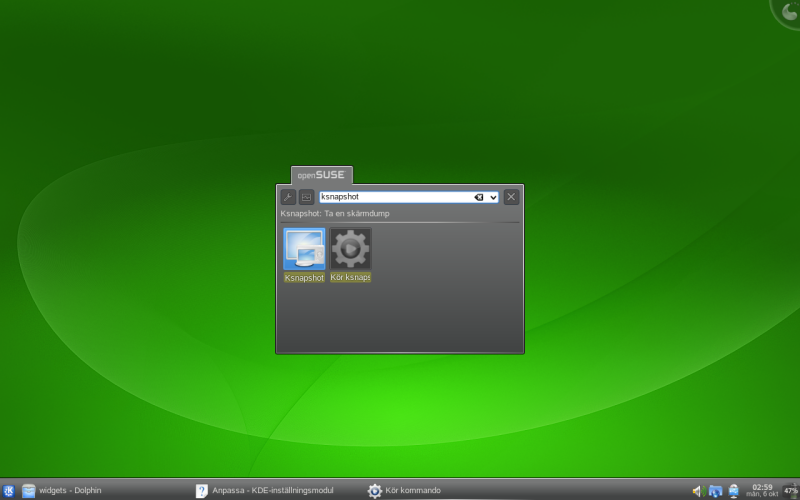Open the desktop toolbox in top-right corner

pyautogui.click(x=786, y=12)
